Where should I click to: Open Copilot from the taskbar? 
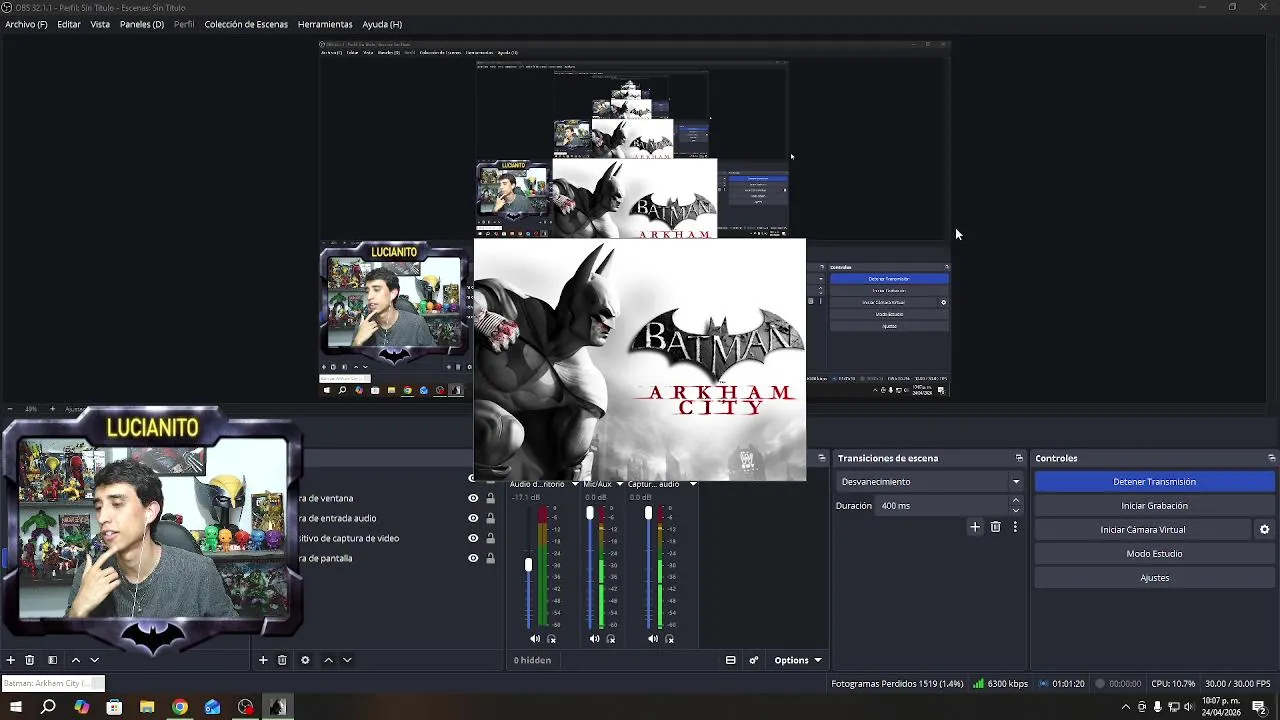81,707
